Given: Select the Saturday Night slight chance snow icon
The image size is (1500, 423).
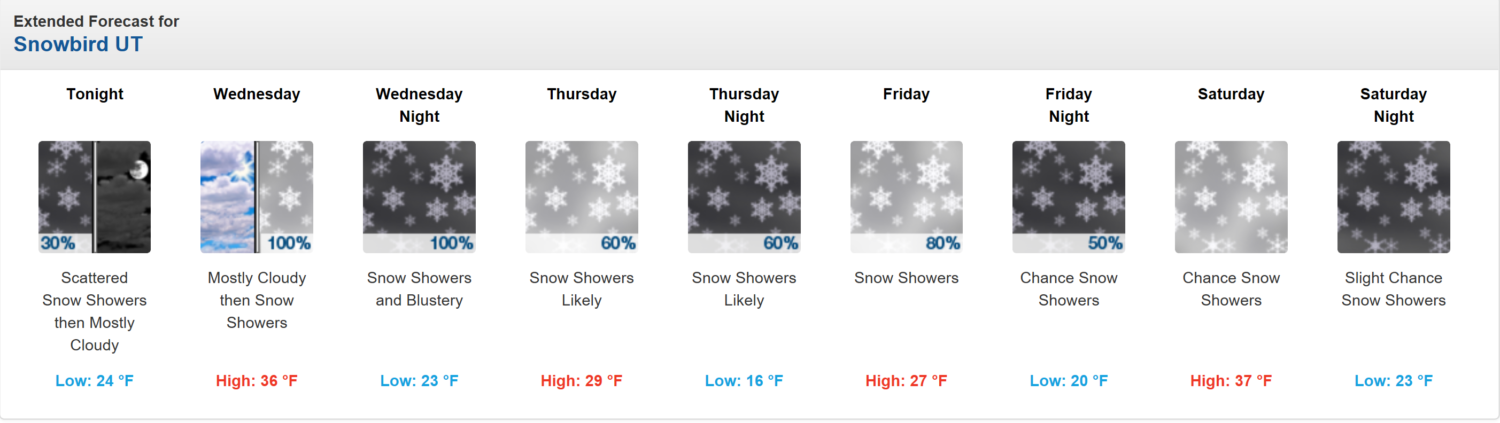Looking at the screenshot, I should (x=1394, y=197).
